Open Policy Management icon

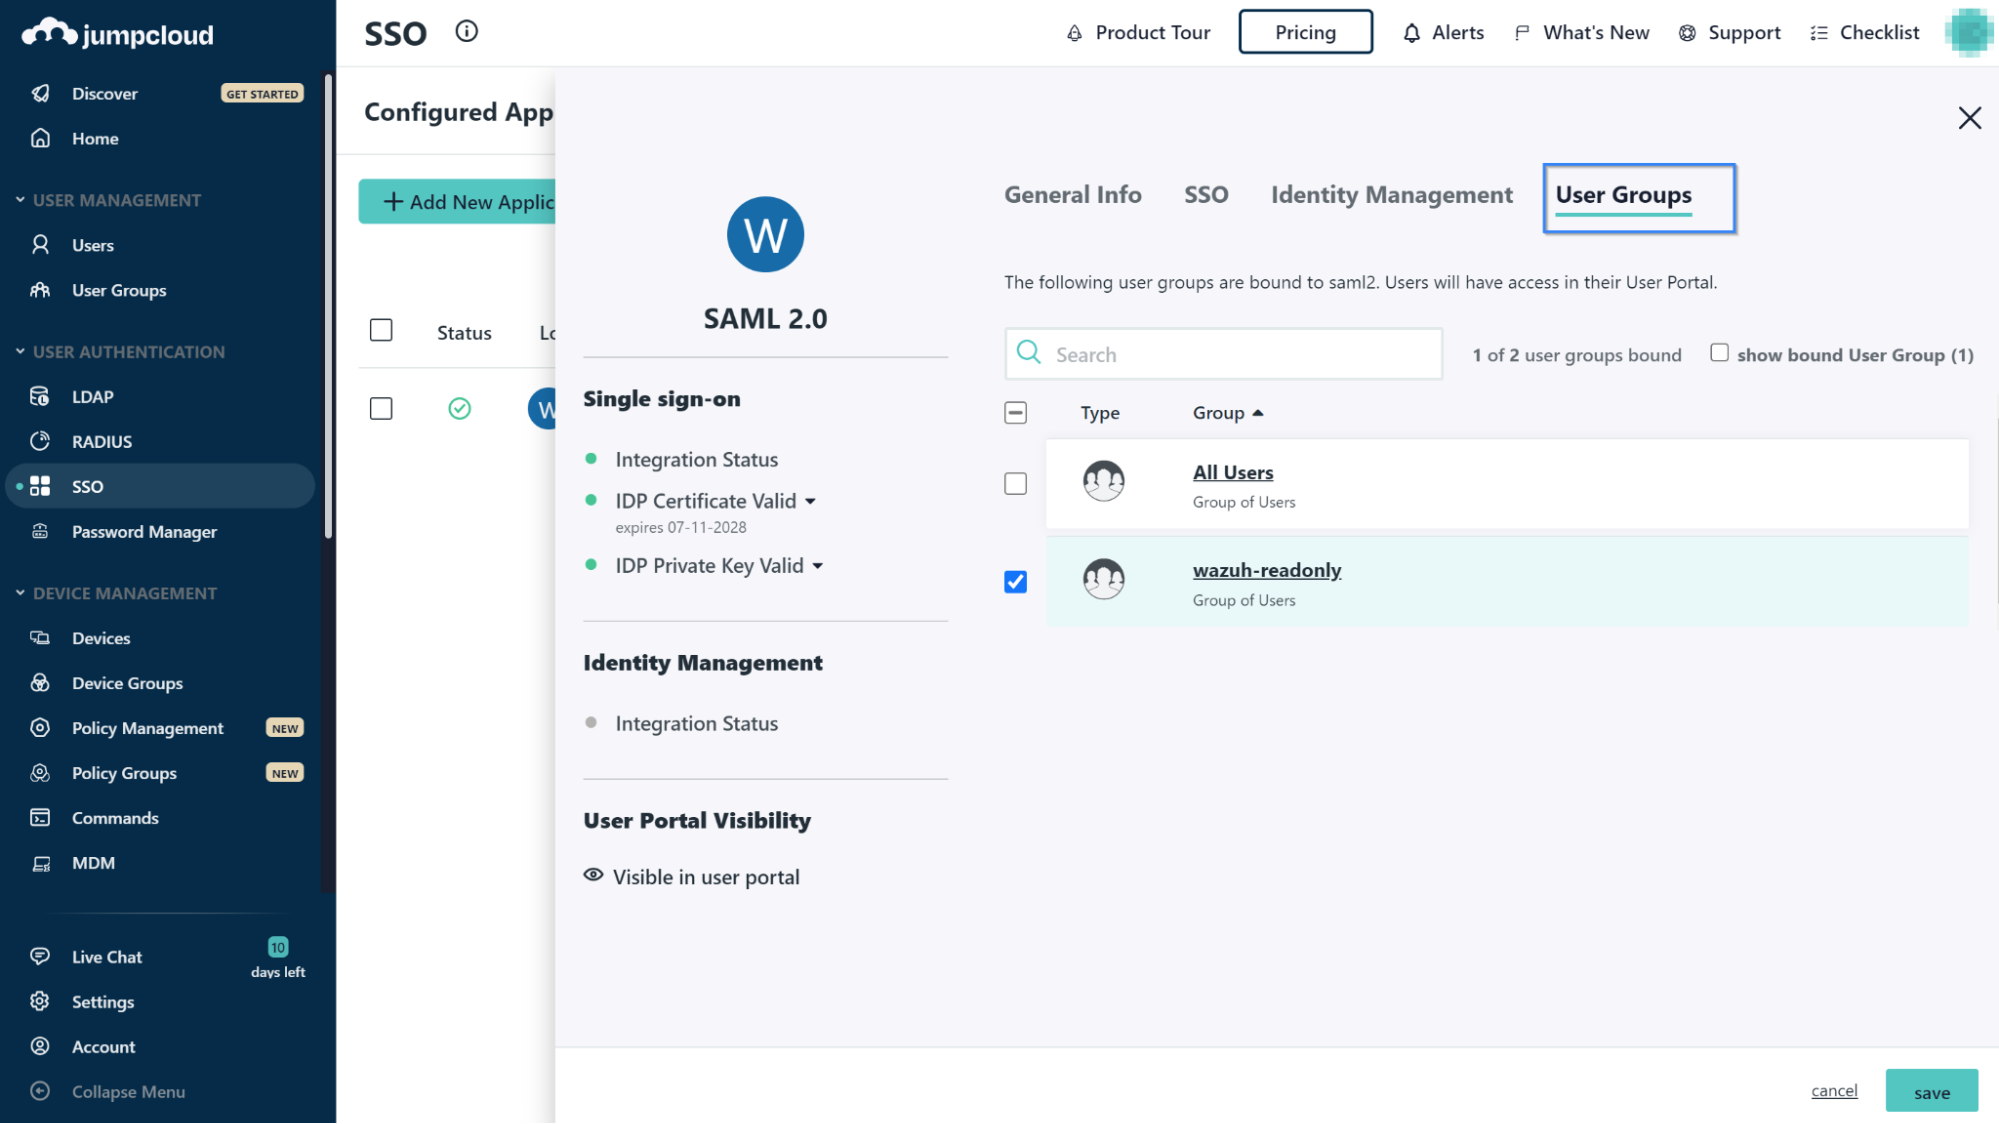tap(40, 728)
